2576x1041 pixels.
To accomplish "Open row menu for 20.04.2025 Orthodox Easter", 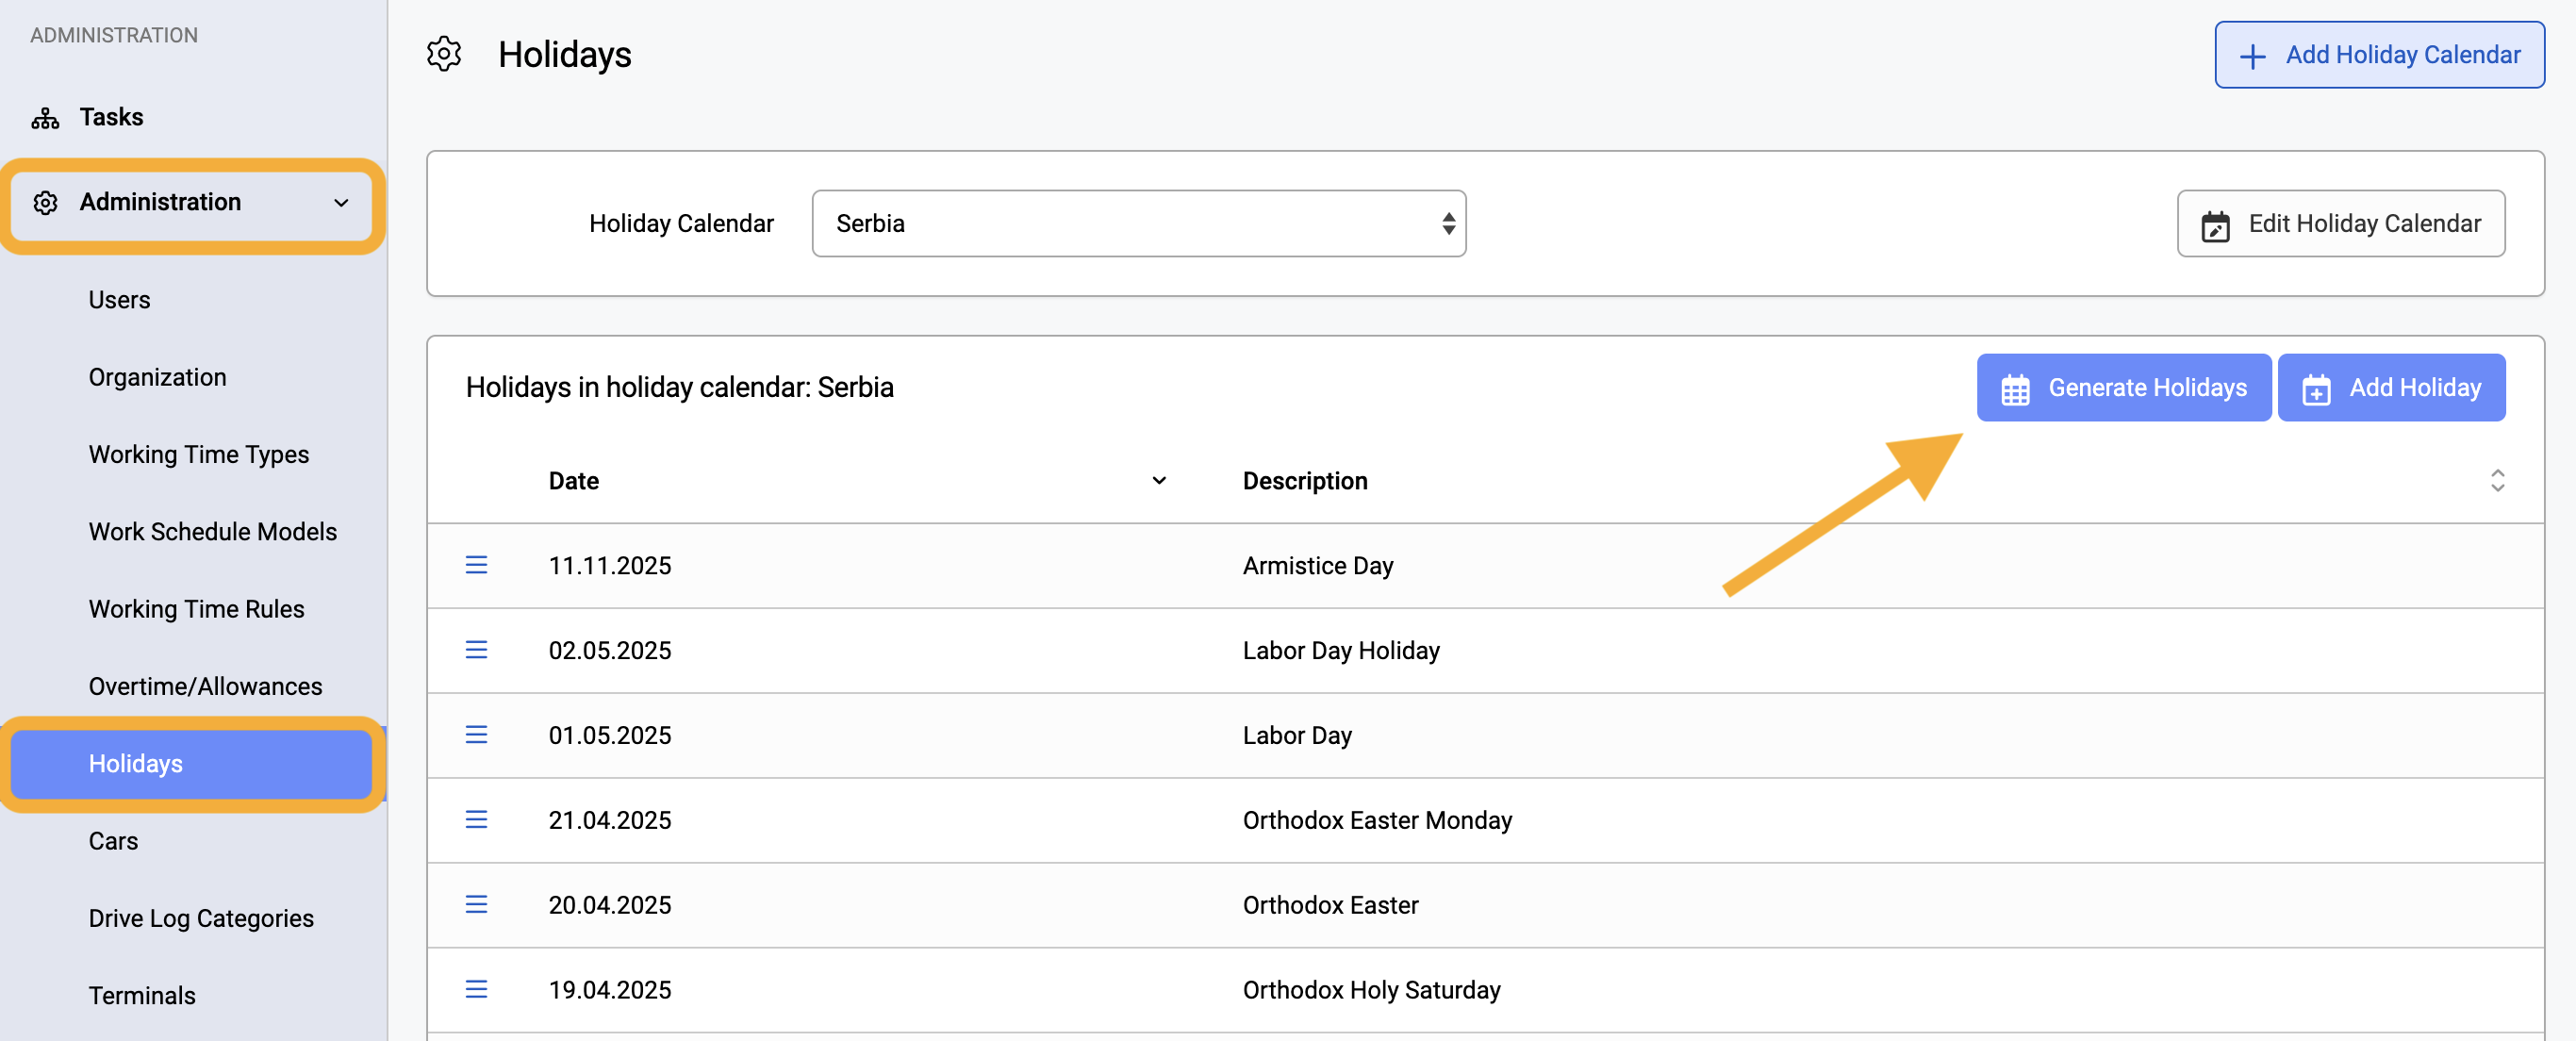I will (476, 905).
